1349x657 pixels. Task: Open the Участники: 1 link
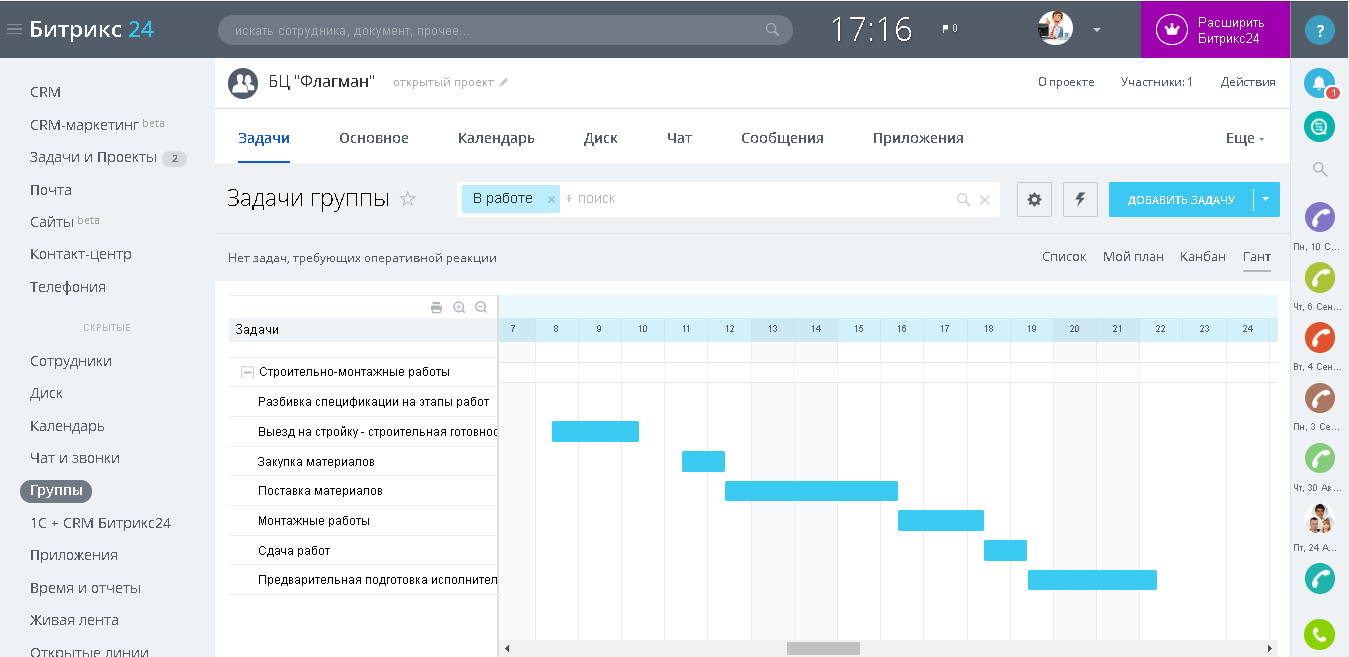pos(1156,82)
